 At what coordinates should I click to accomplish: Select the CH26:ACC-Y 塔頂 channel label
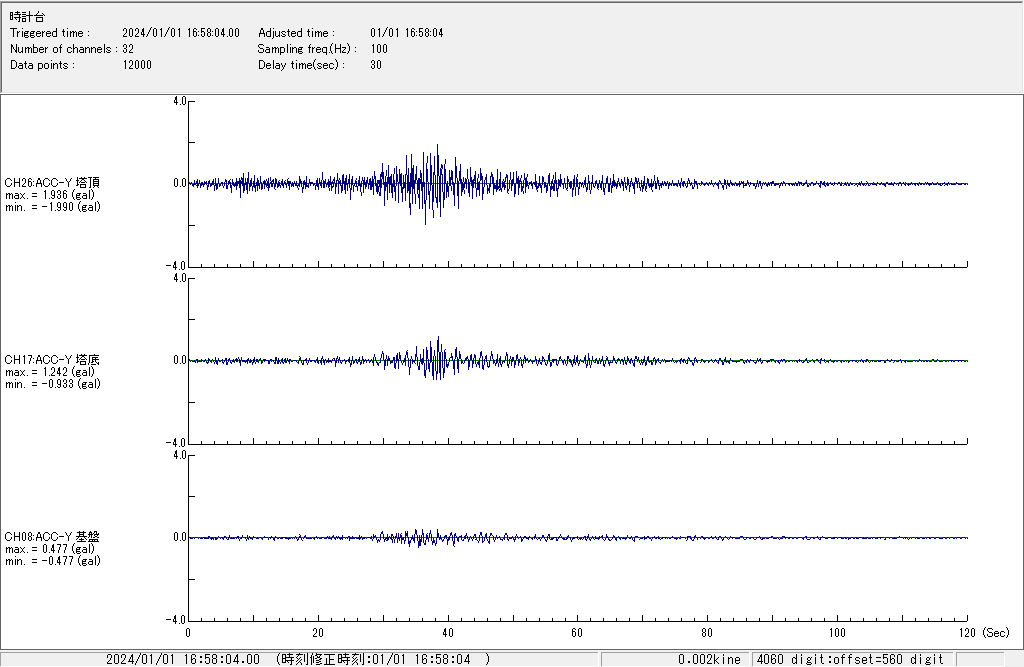pyautogui.click(x=52, y=182)
